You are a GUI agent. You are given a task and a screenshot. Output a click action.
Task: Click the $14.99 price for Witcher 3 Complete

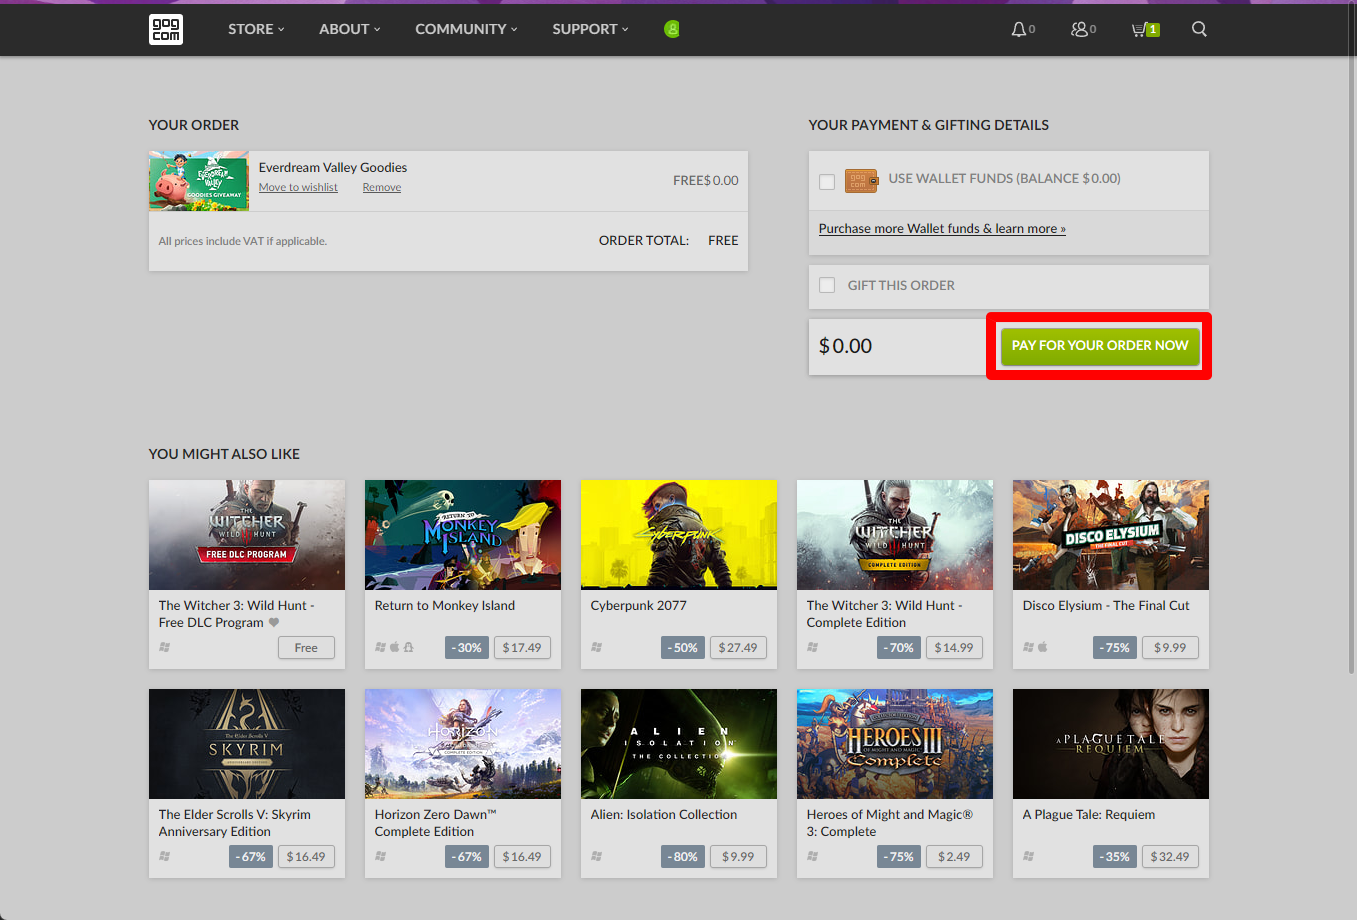(954, 647)
